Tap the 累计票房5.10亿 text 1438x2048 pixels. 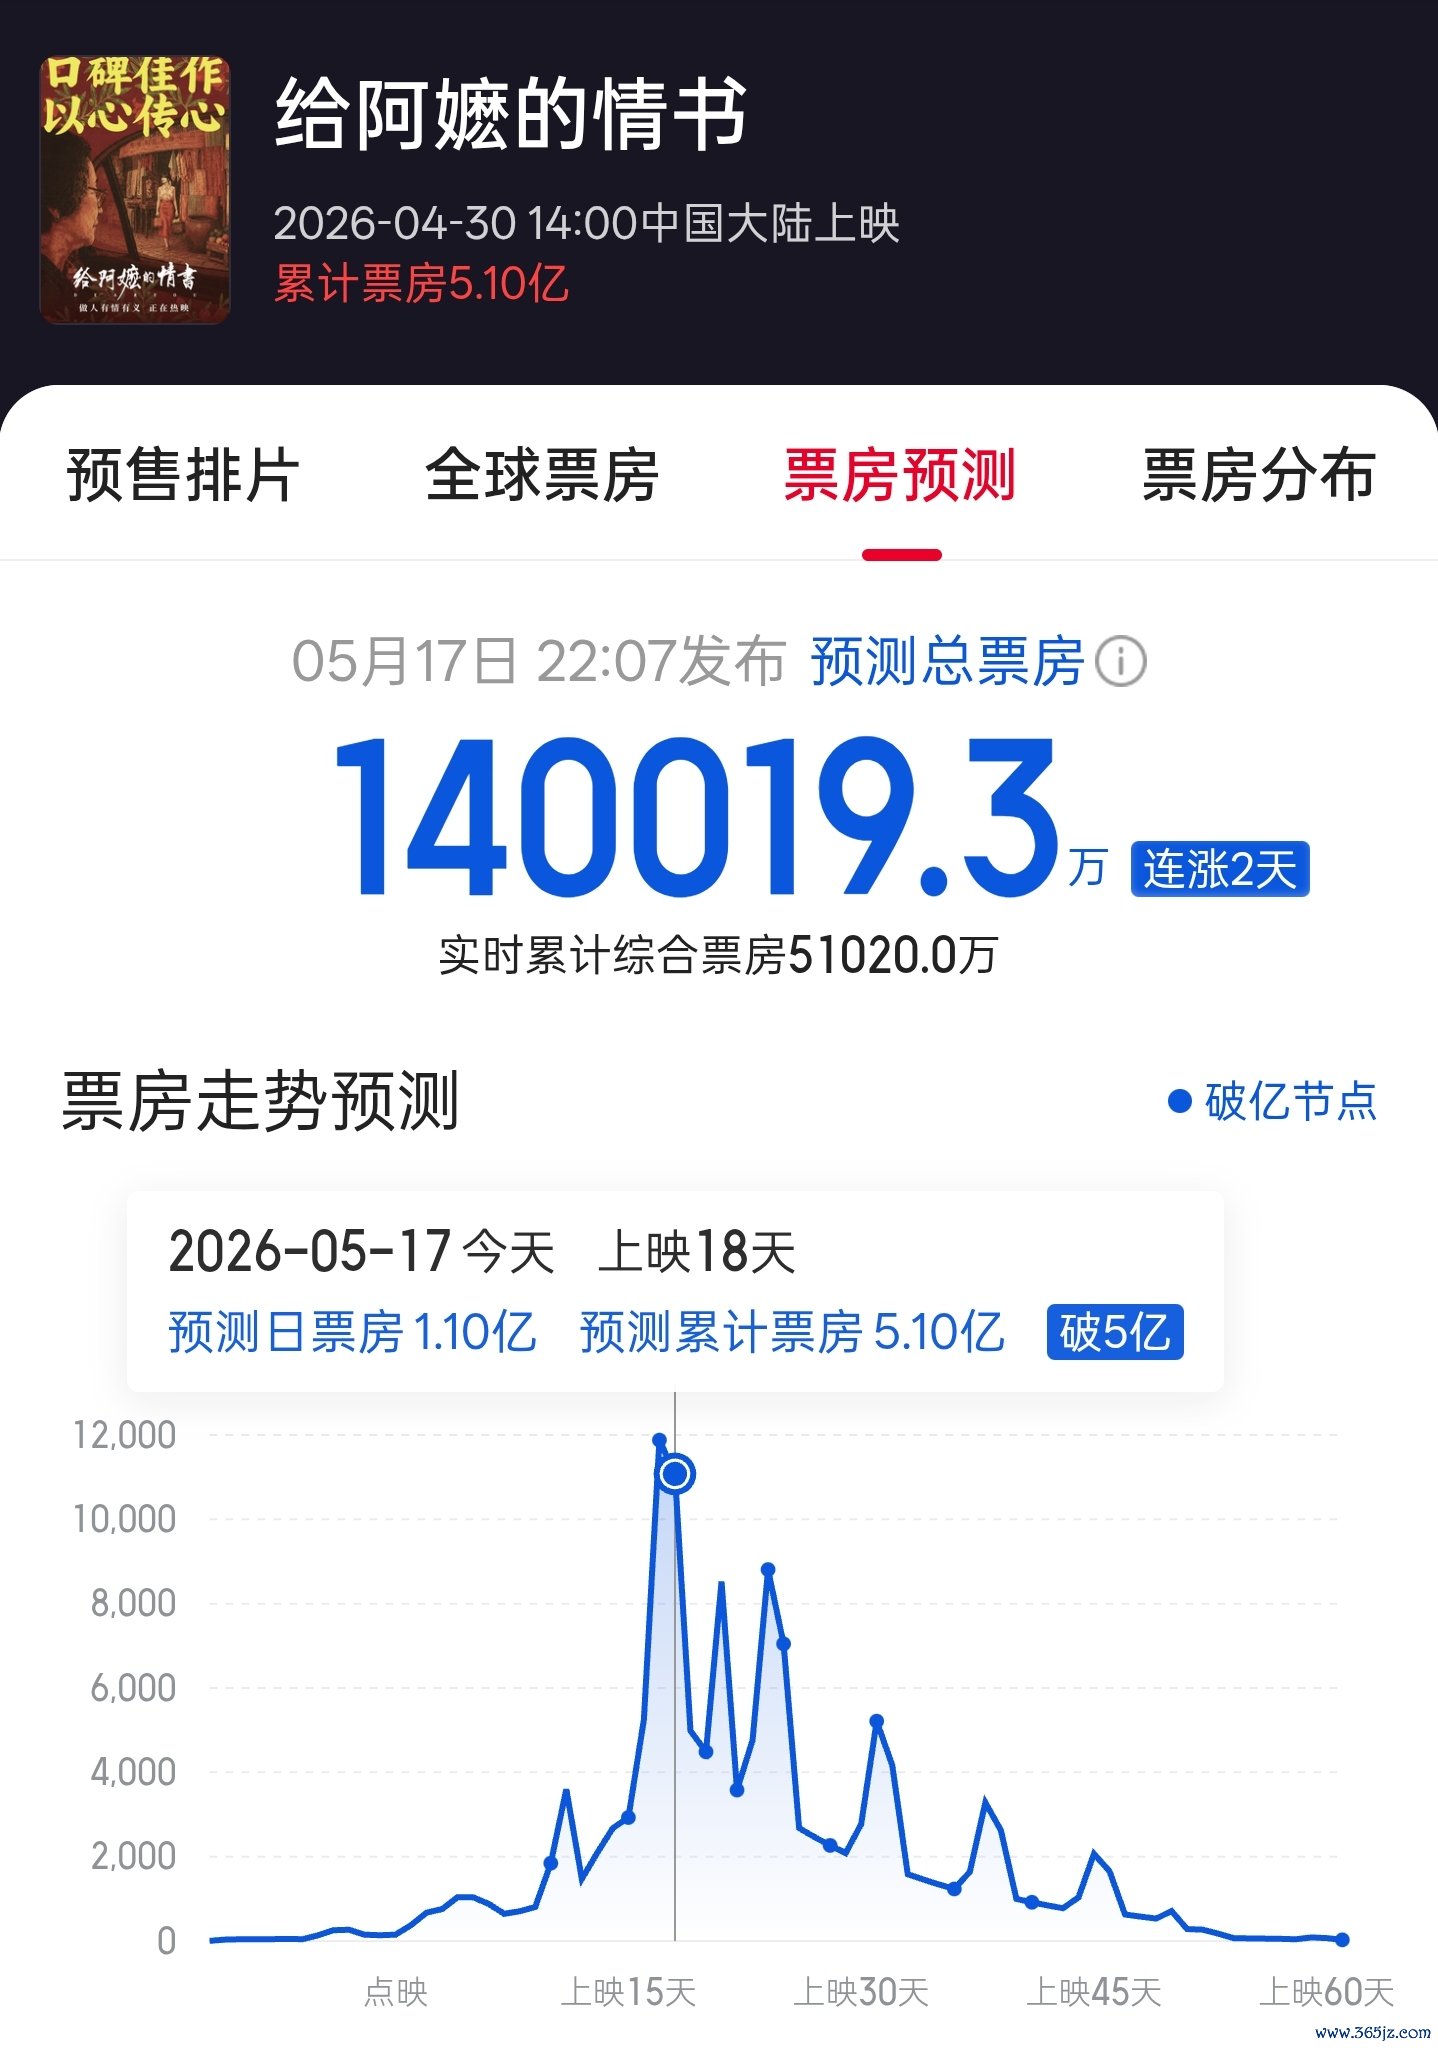click(422, 284)
